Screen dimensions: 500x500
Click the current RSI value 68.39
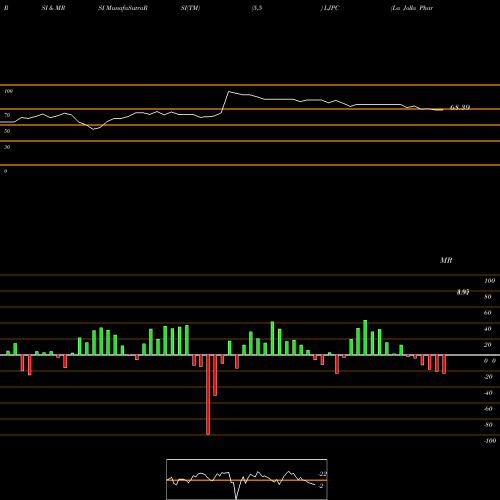(460, 107)
